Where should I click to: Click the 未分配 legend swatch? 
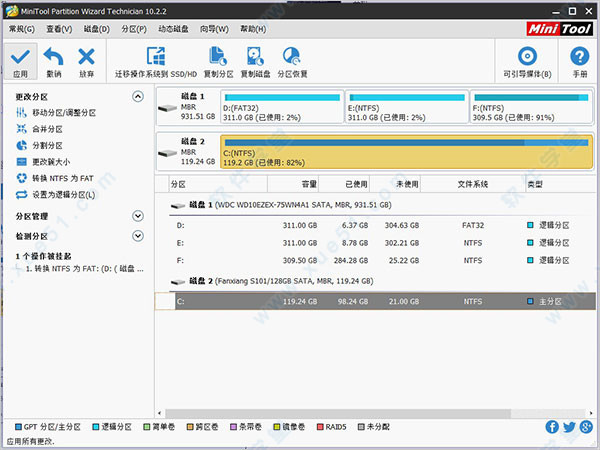pyautogui.click(x=361, y=427)
